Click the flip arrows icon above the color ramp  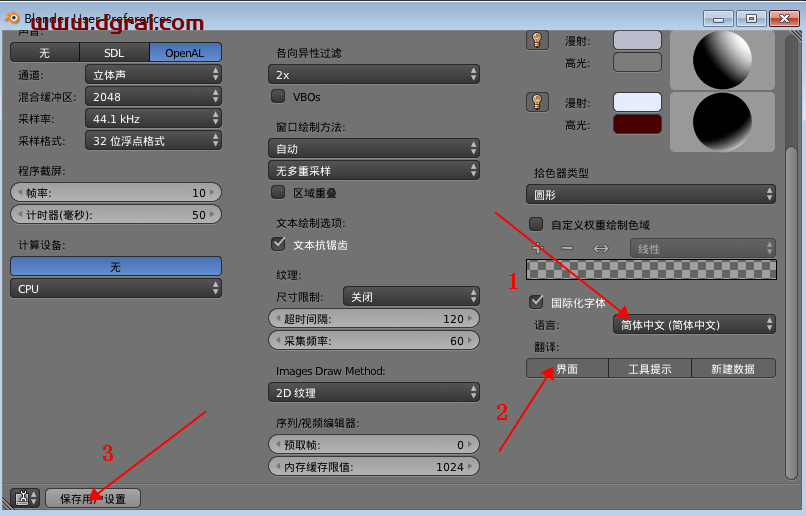point(601,248)
